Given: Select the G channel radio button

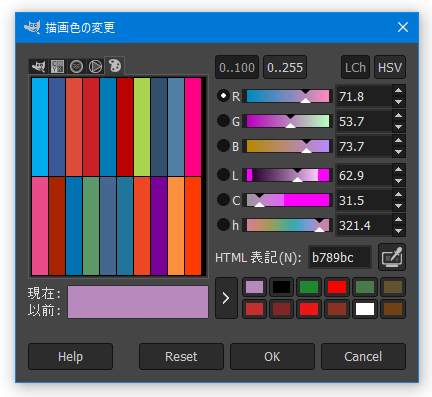Looking at the screenshot, I should click(223, 121).
